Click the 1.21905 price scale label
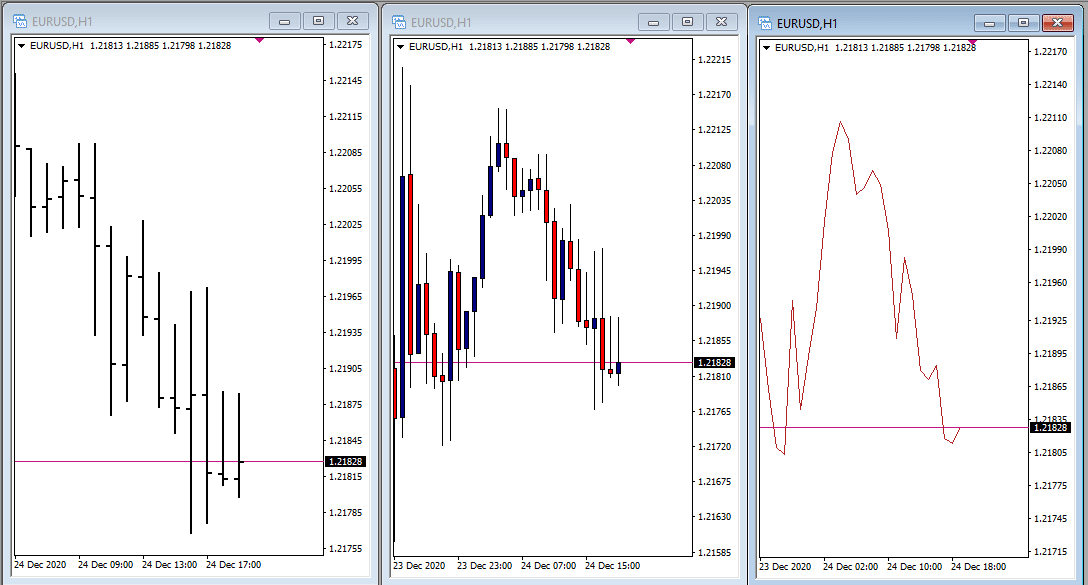The width and height of the screenshot is (1088, 585). click(x=346, y=368)
